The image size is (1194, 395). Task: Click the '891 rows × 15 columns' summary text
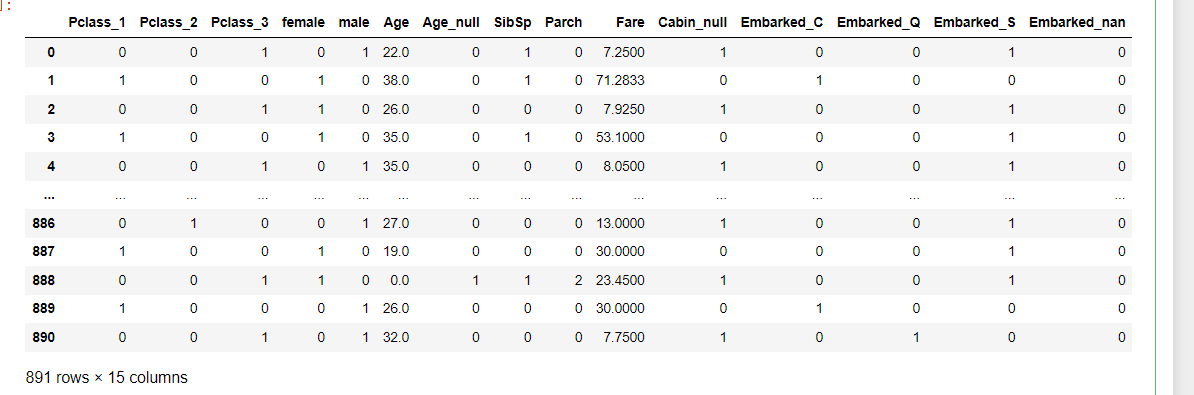tap(107, 377)
